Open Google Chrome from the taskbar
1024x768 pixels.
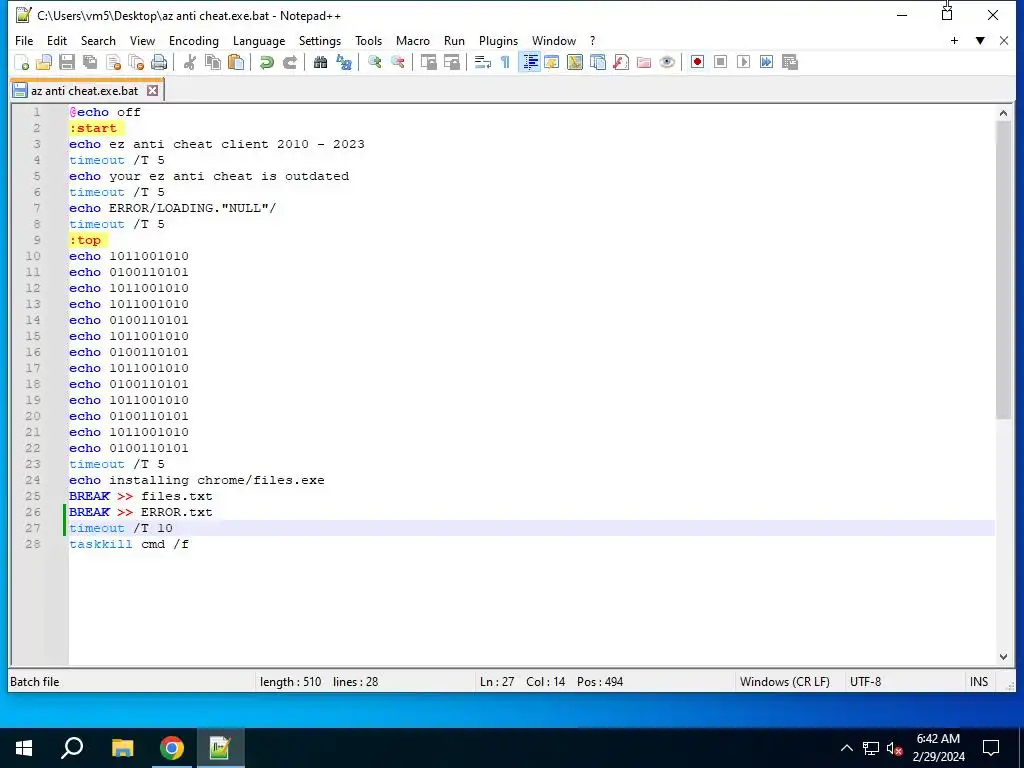pyautogui.click(x=172, y=748)
